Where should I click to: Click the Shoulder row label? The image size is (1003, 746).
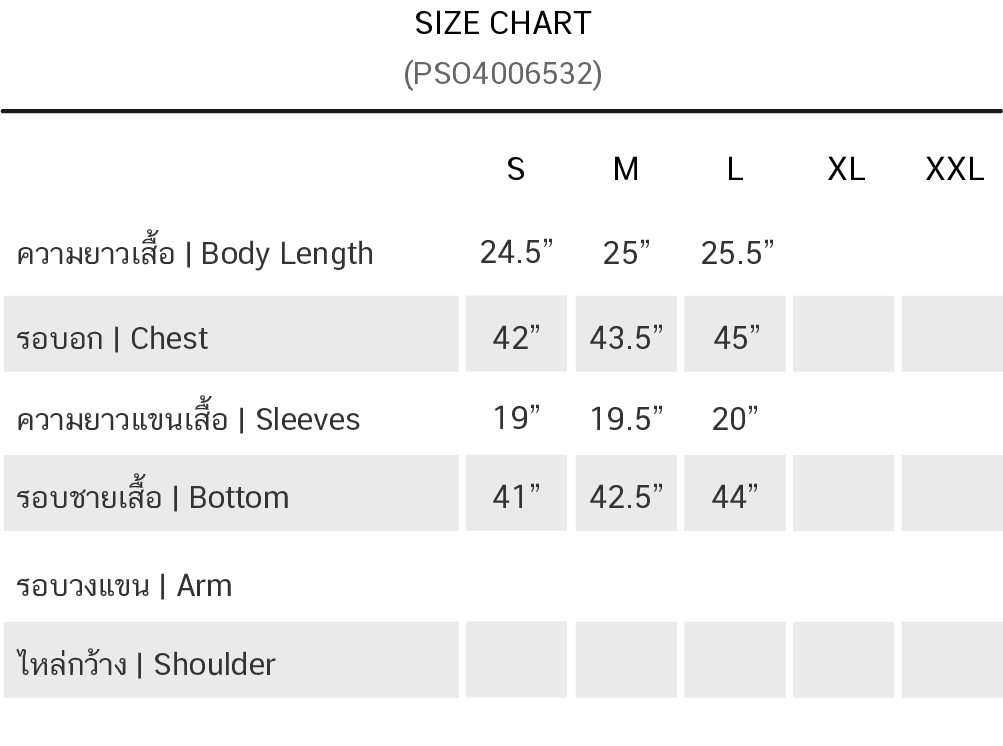146,664
